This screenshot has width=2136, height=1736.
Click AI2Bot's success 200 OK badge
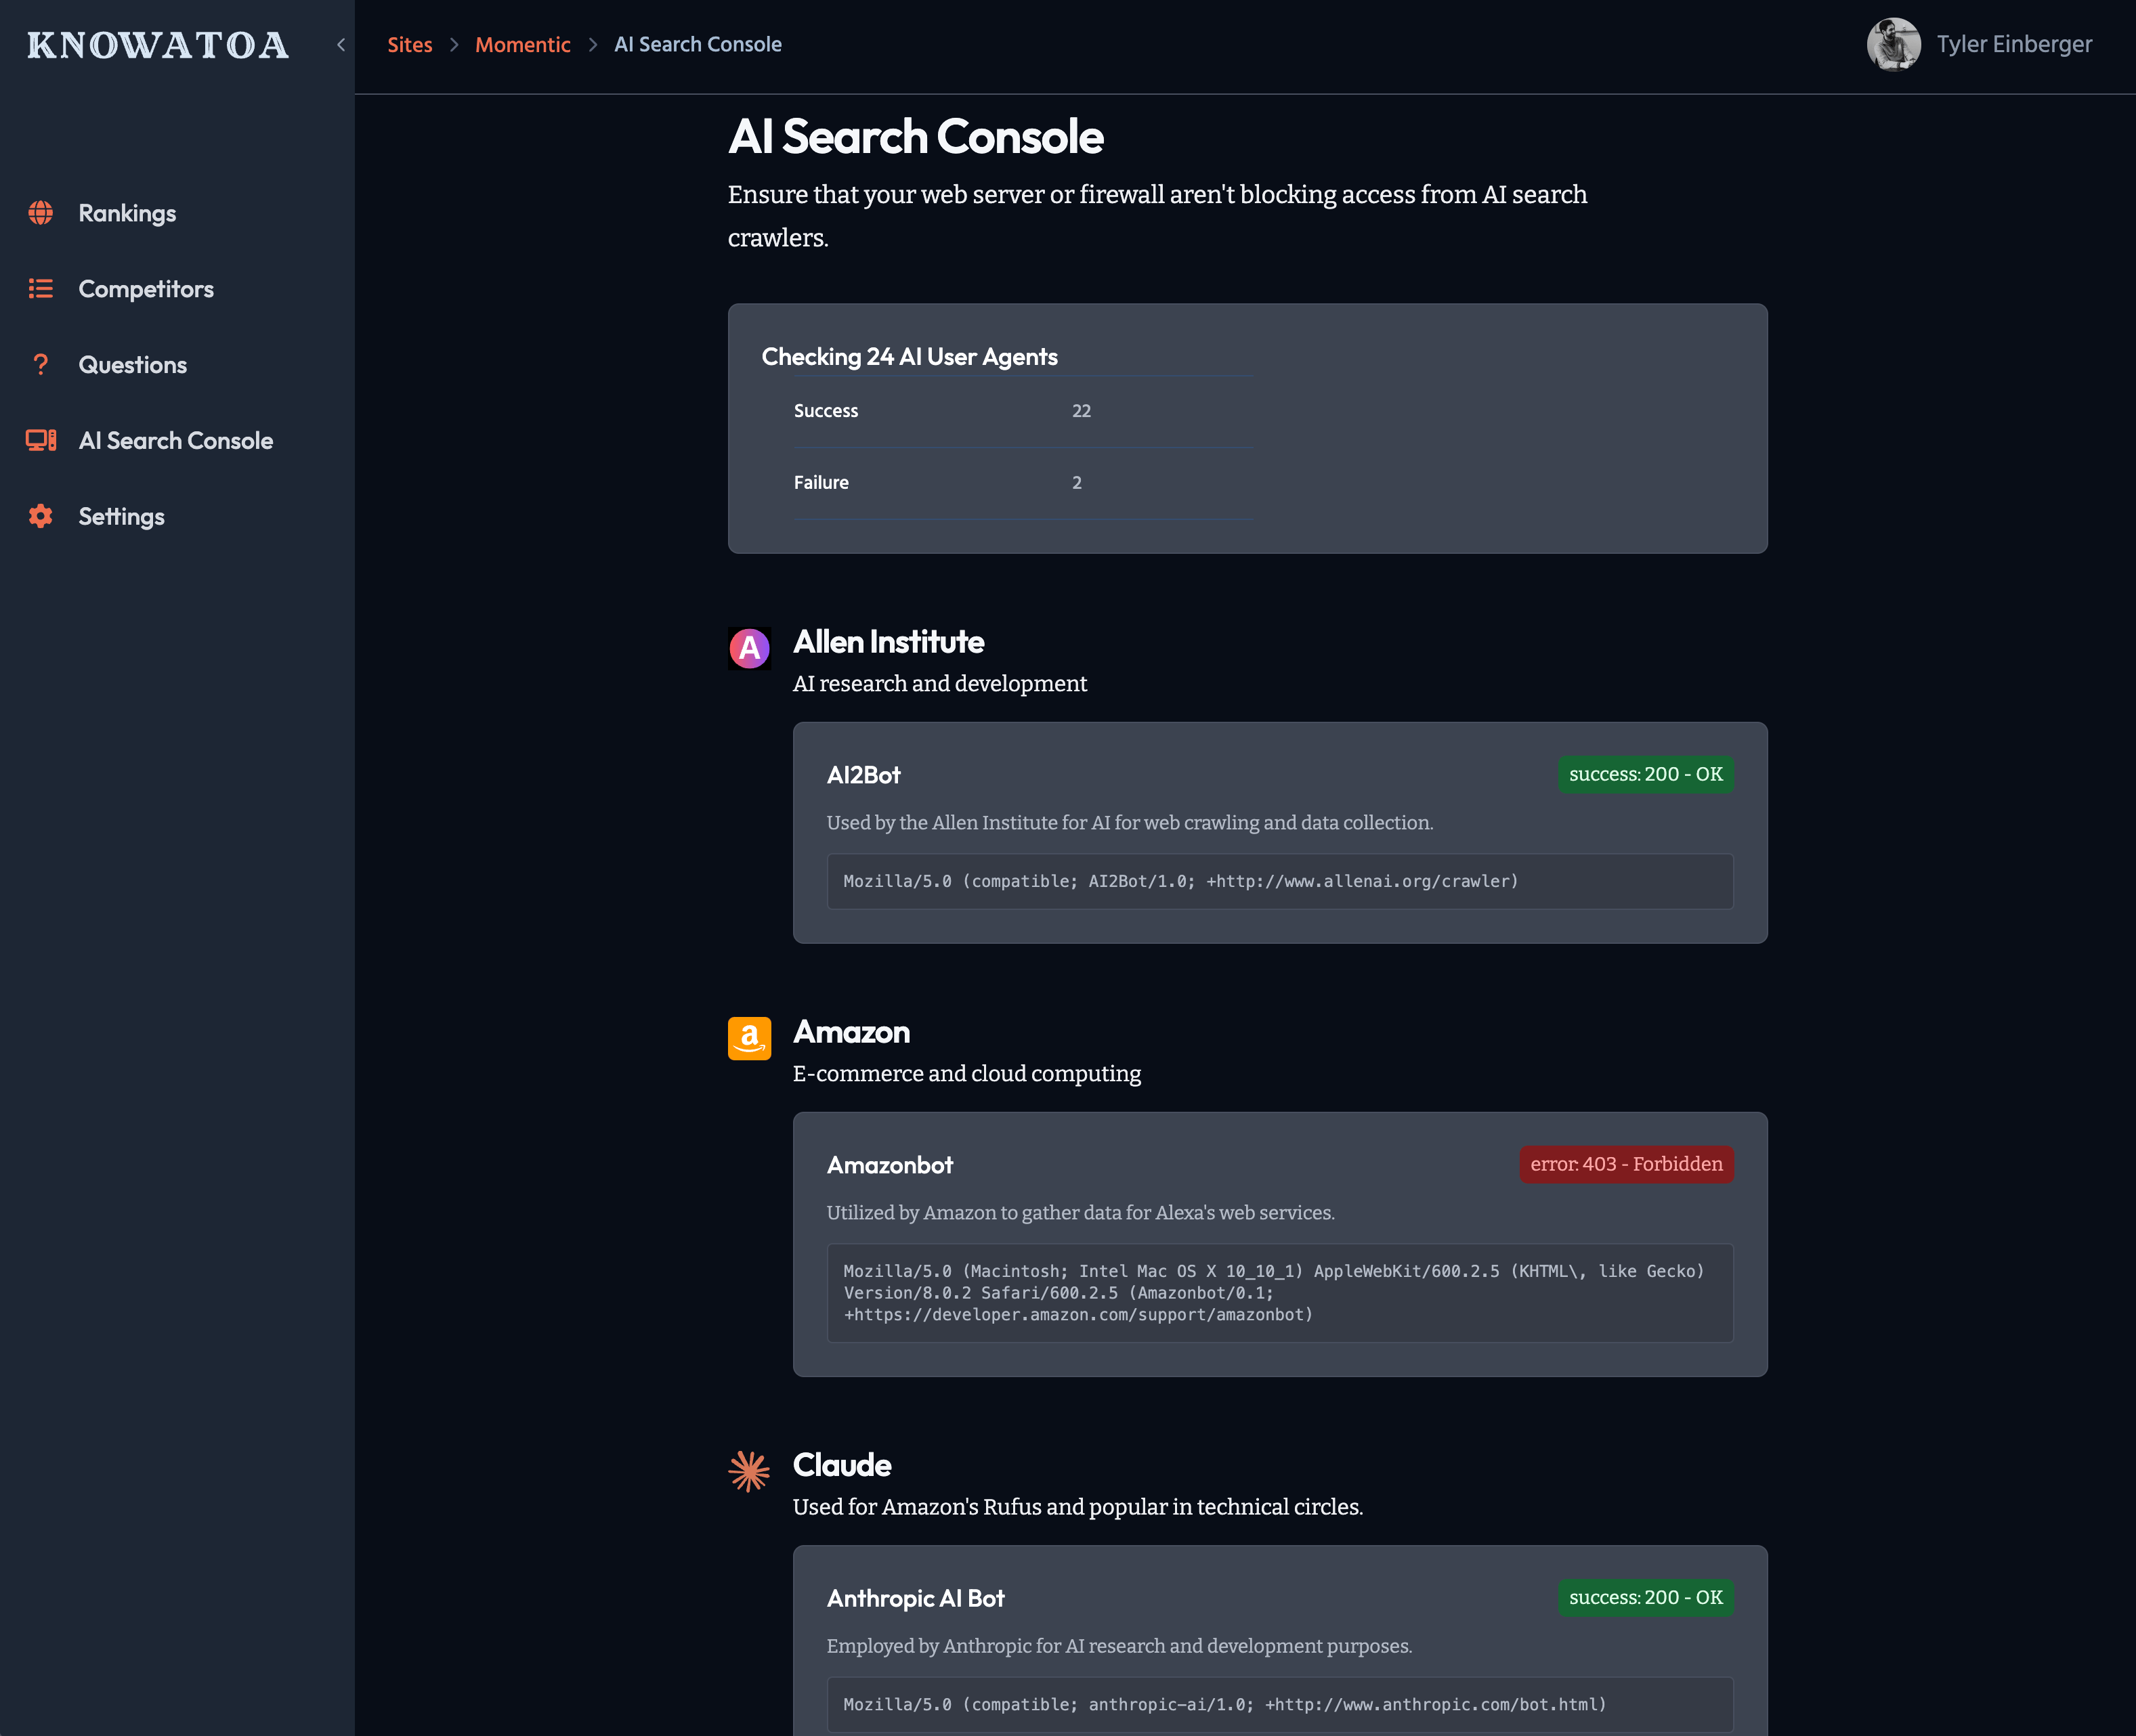(1645, 774)
